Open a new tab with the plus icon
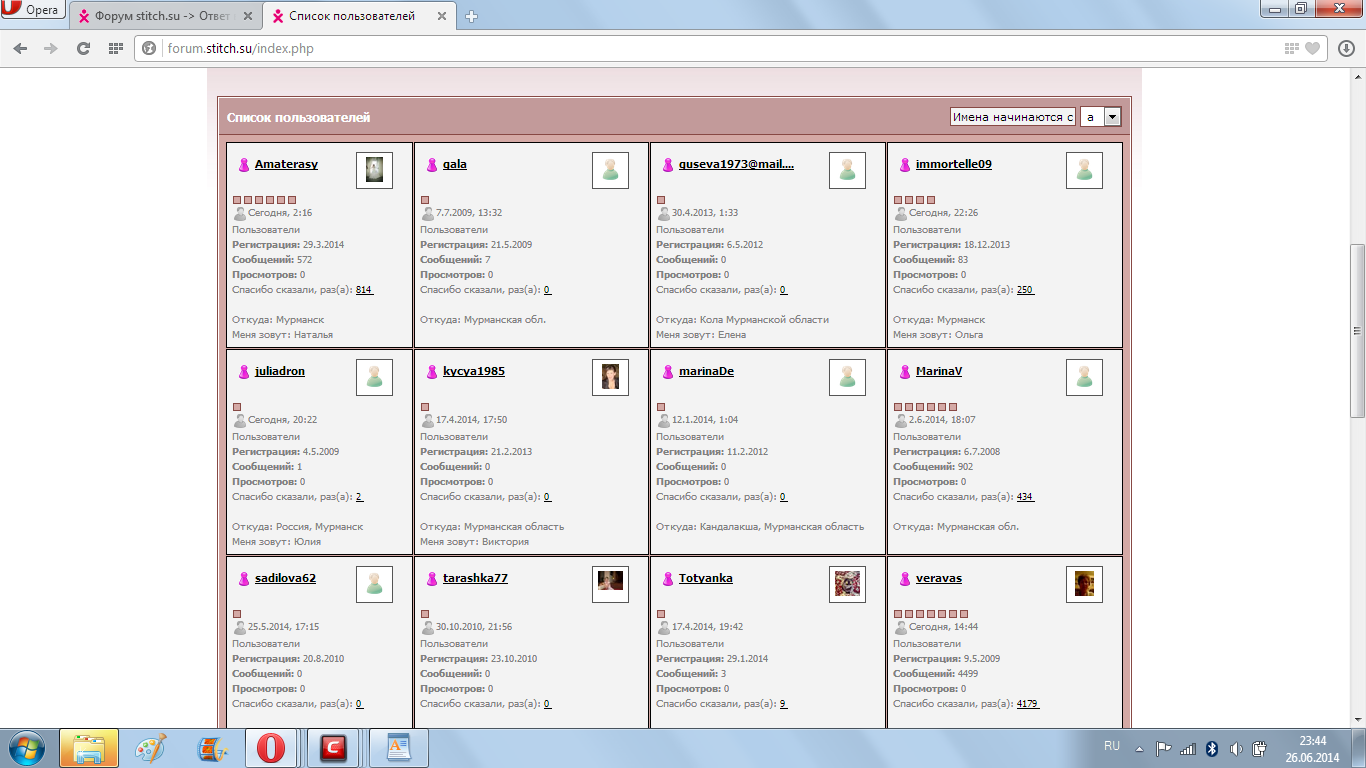The image size is (1366, 768). [472, 16]
